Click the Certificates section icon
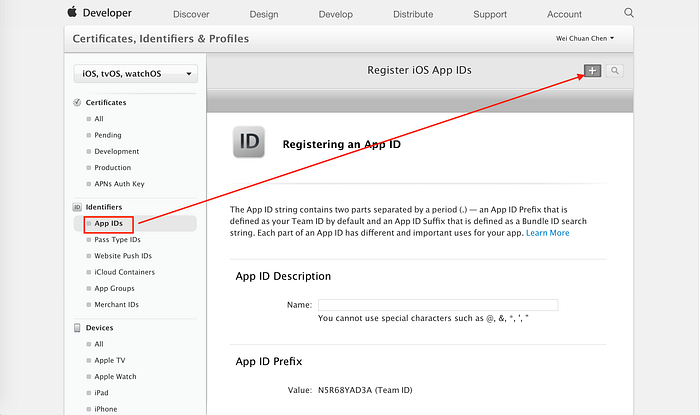The width and height of the screenshot is (700, 415). [x=77, y=102]
